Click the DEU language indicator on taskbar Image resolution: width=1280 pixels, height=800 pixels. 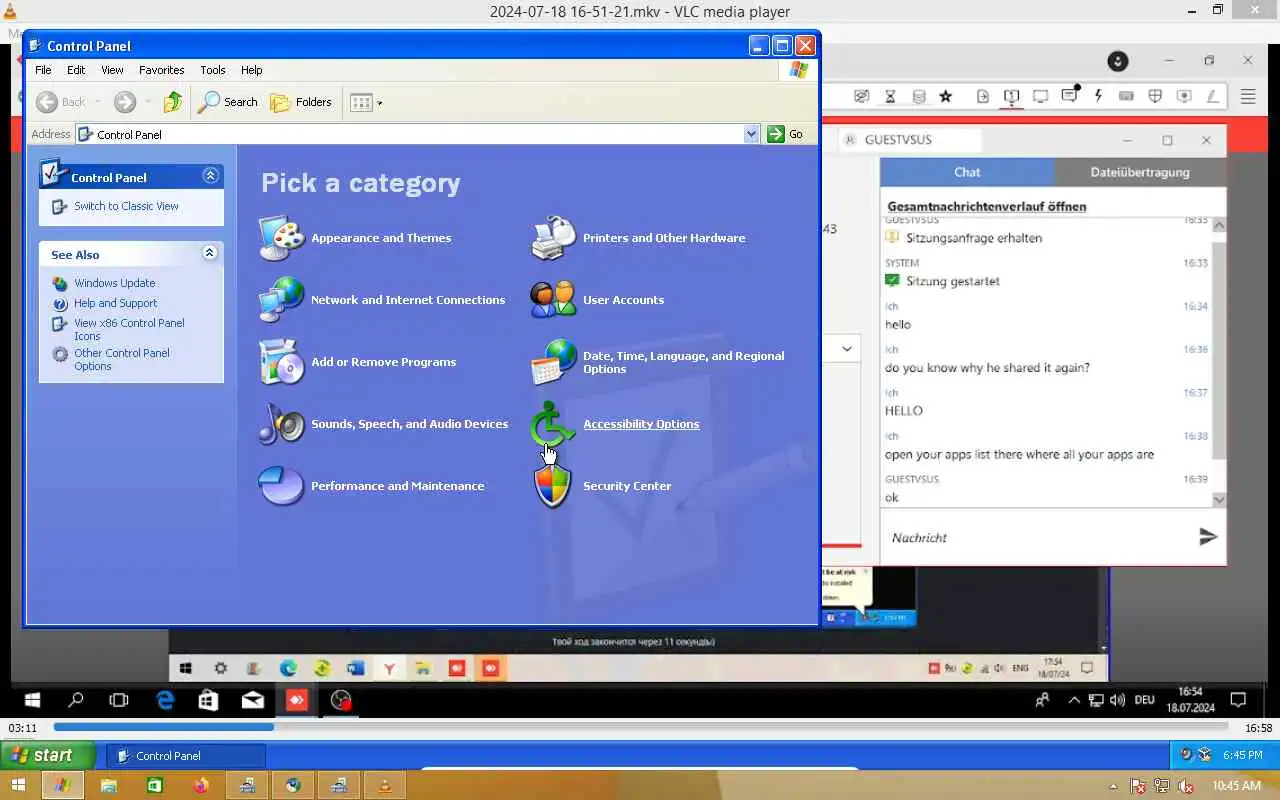click(1145, 701)
